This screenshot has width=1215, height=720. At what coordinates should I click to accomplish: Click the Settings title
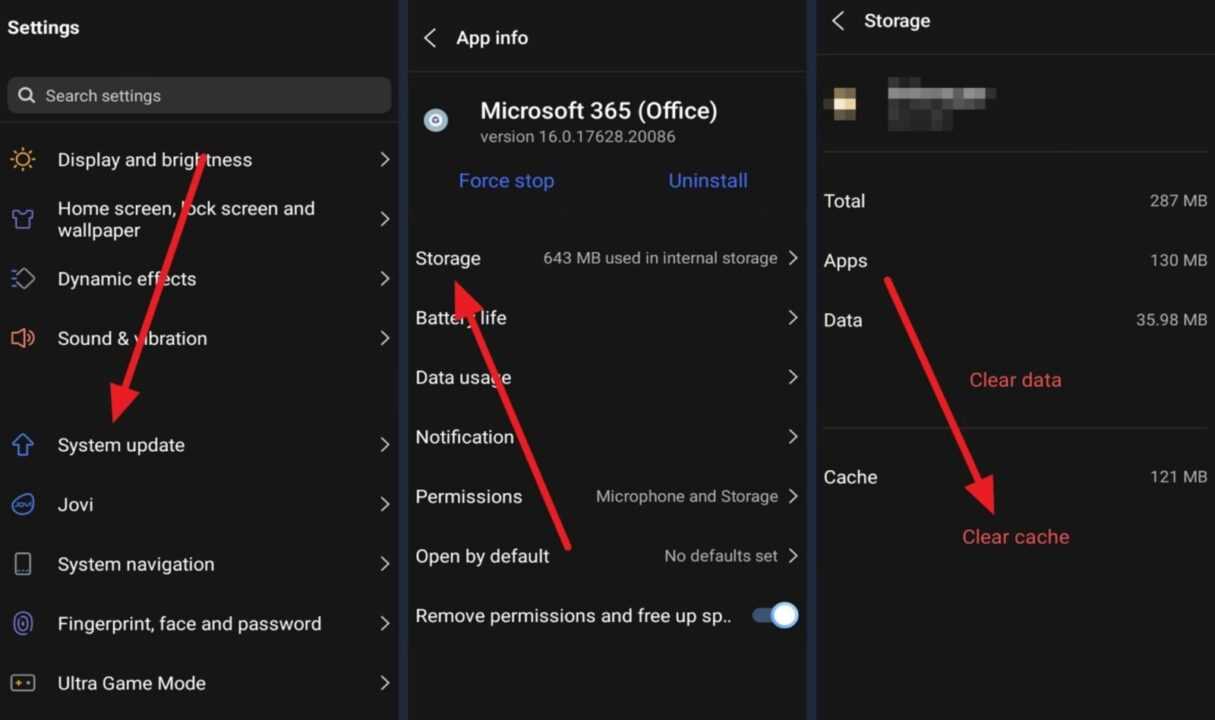point(43,28)
